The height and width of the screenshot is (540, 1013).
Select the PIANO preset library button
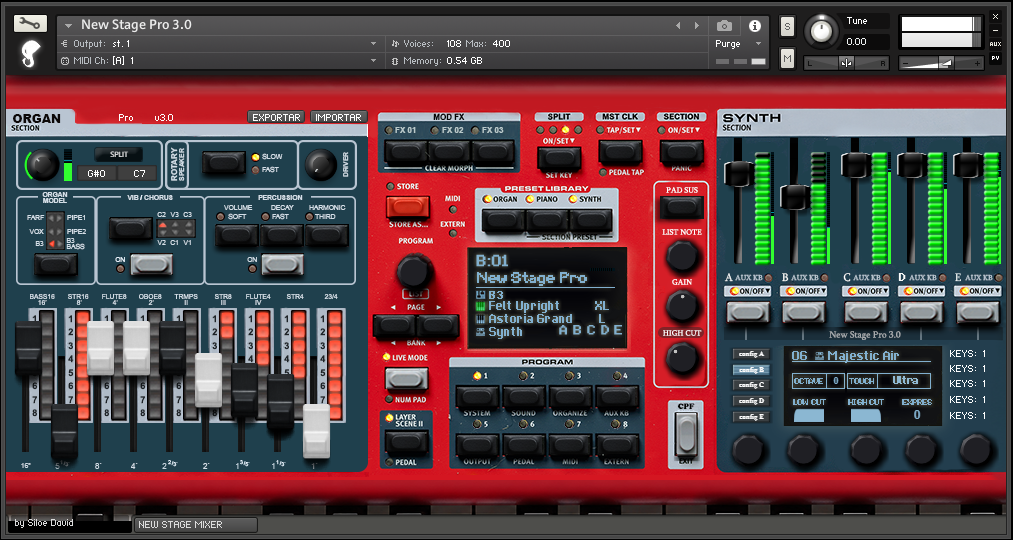547,220
